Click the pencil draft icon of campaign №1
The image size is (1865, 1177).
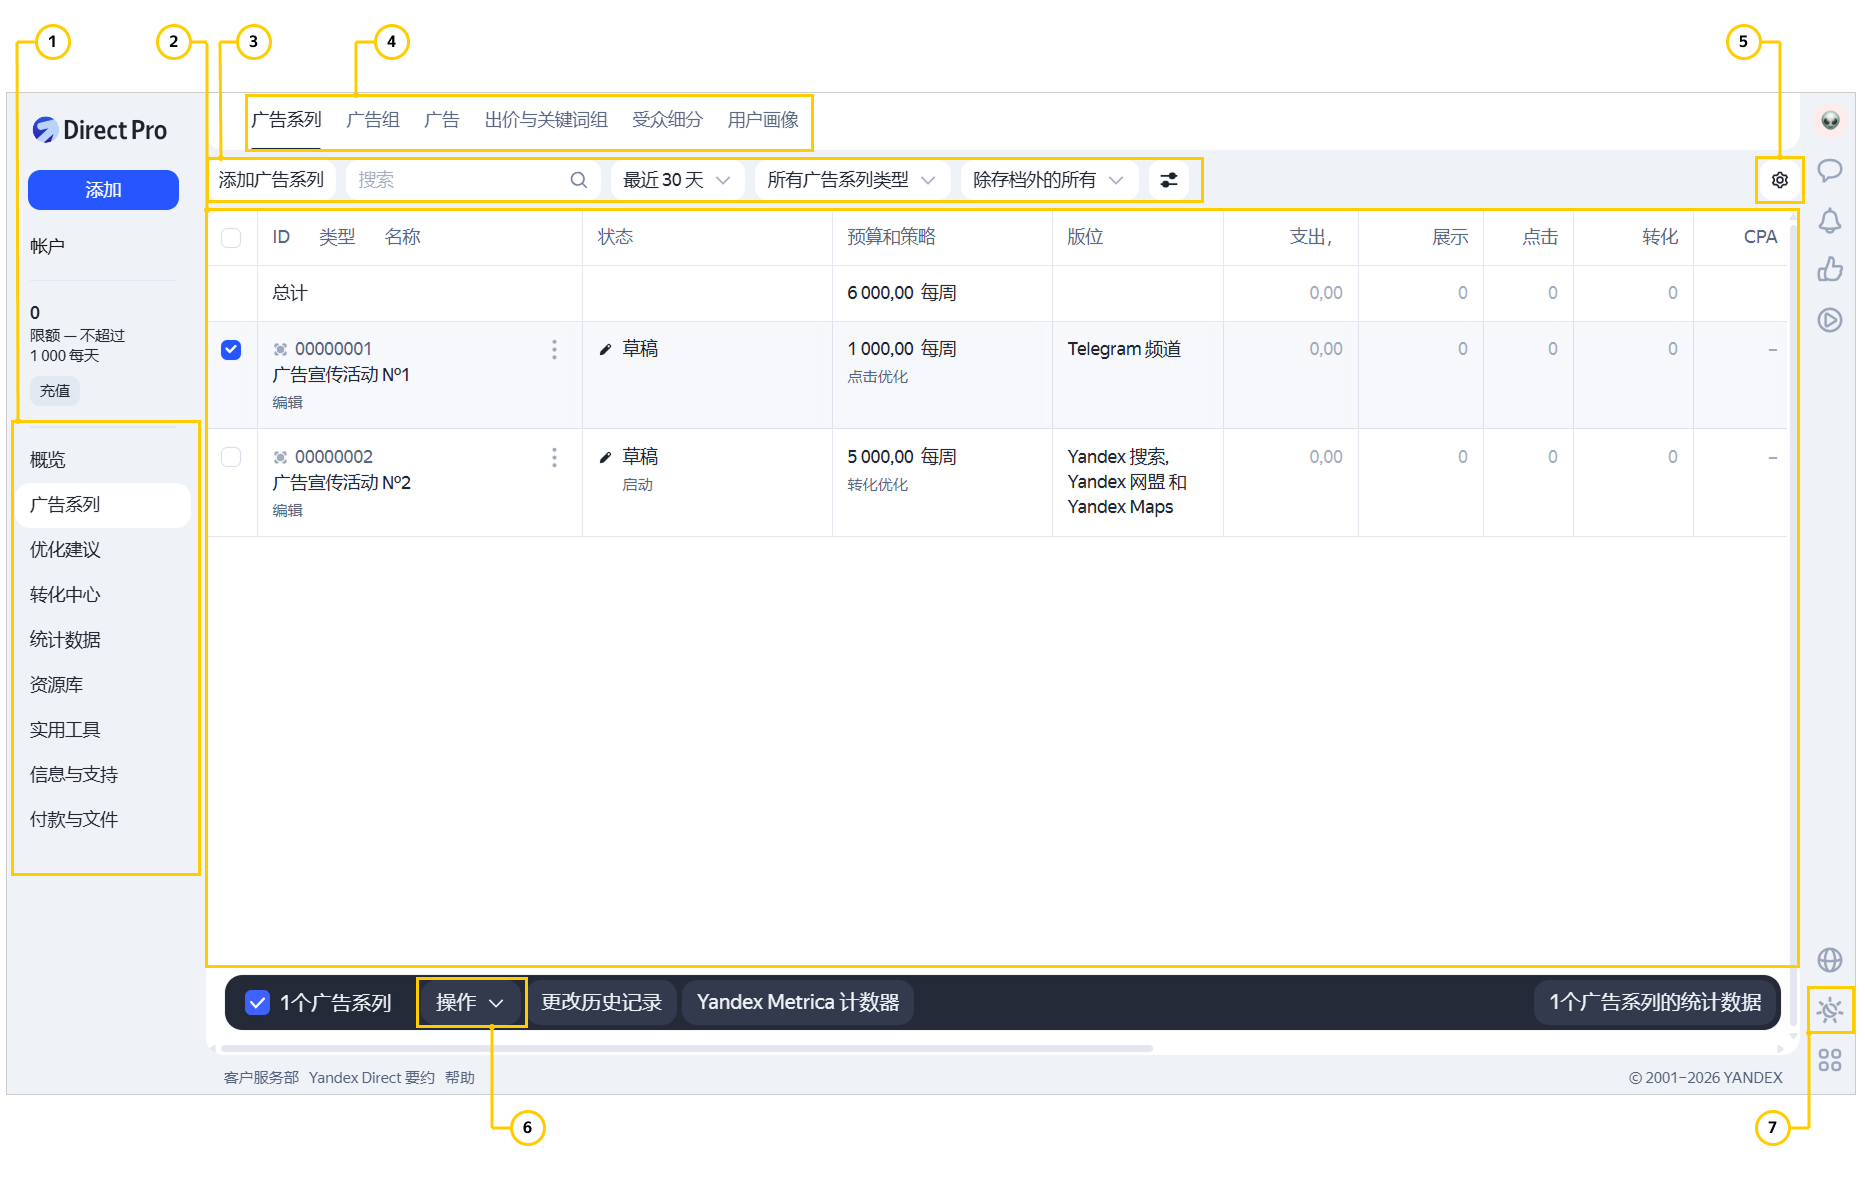coord(605,349)
